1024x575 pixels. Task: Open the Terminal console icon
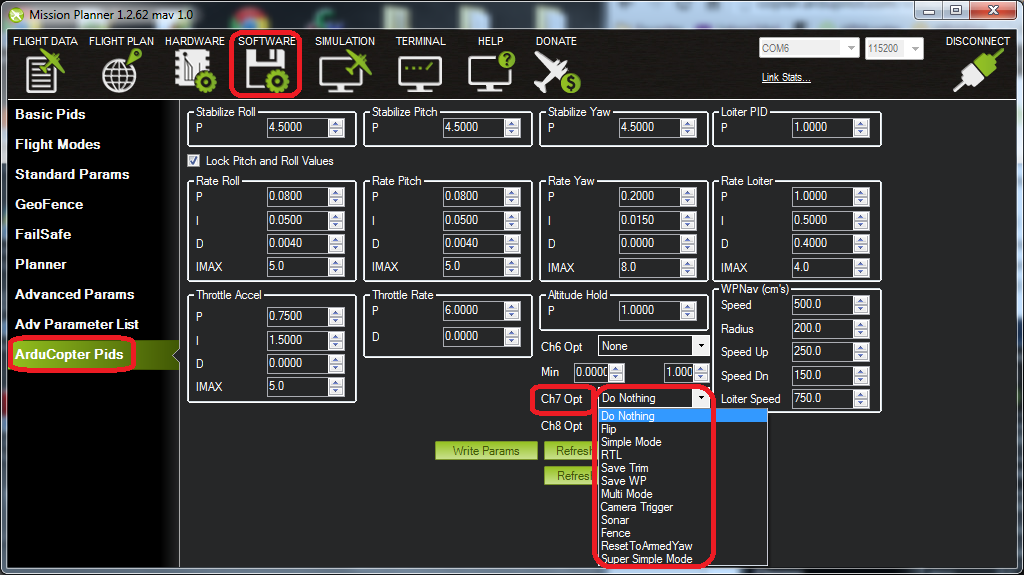420,73
